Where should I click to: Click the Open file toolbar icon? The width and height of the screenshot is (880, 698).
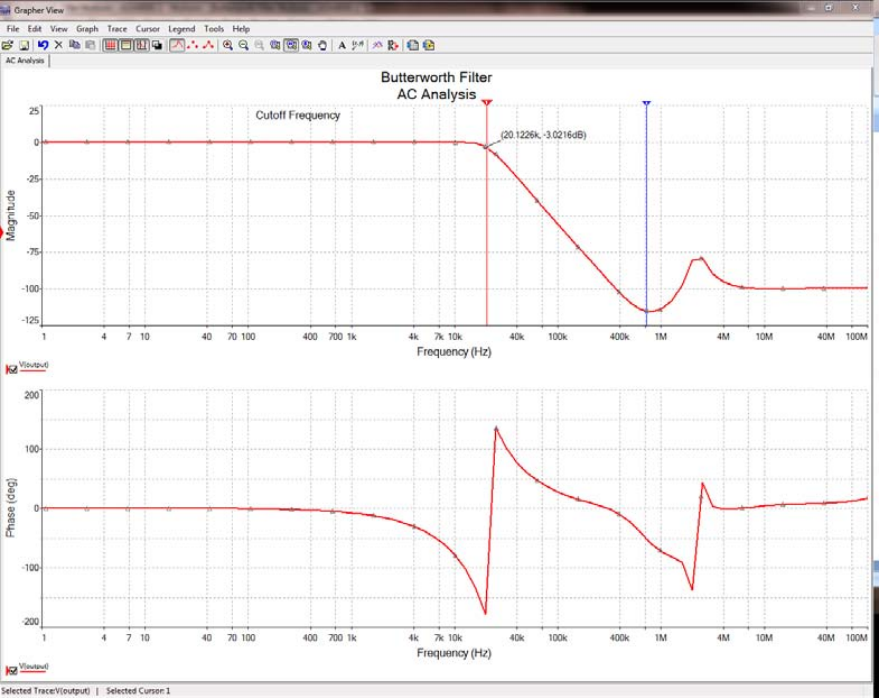pyautogui.click(x=7, y=45)
